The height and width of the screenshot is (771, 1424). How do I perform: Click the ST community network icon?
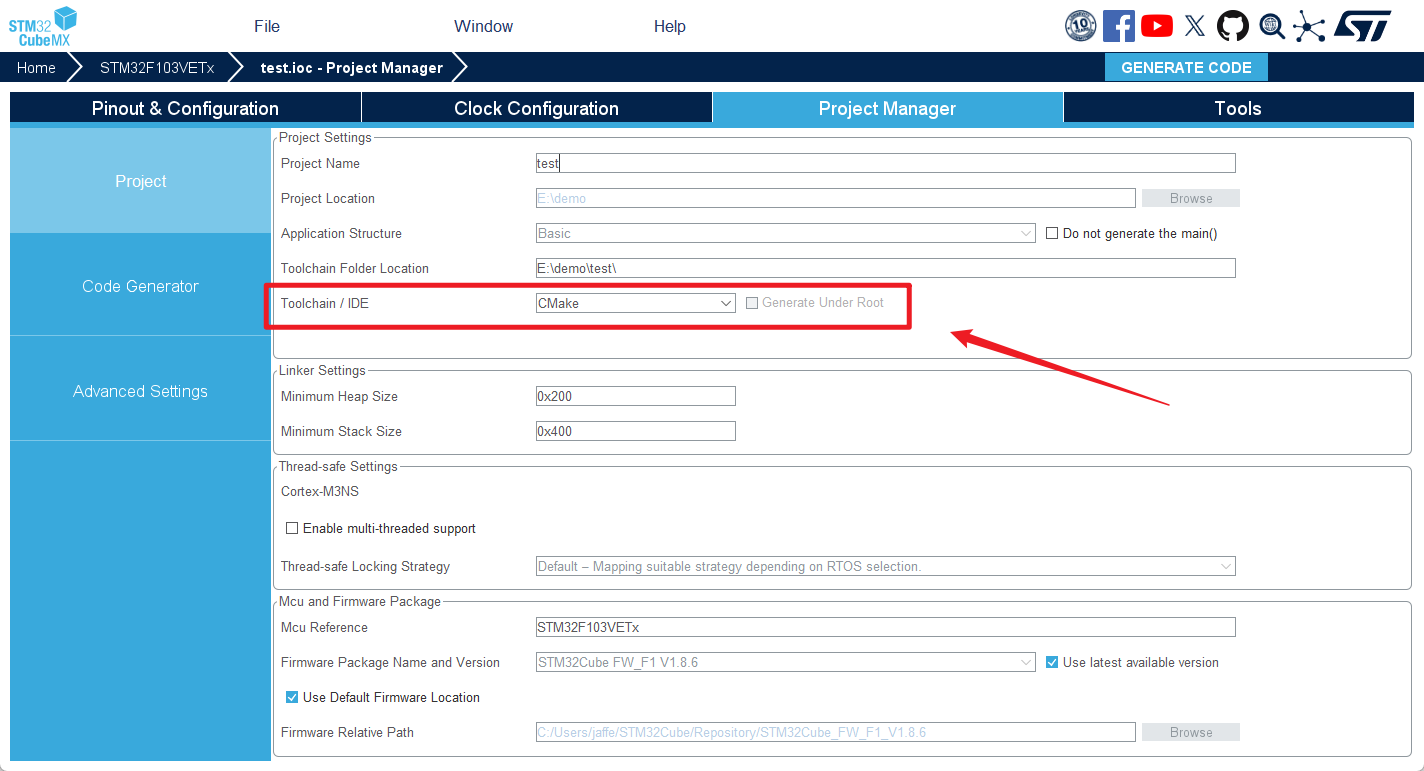click(x=1309, y=26)
